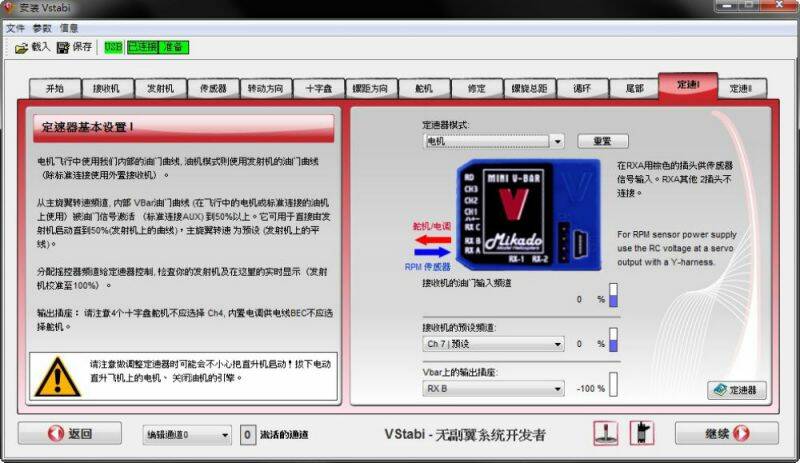This screenshot has height=463, width=800.
Task: Click the joystick stick icon at bottom
Action: [x=606, y=433]
